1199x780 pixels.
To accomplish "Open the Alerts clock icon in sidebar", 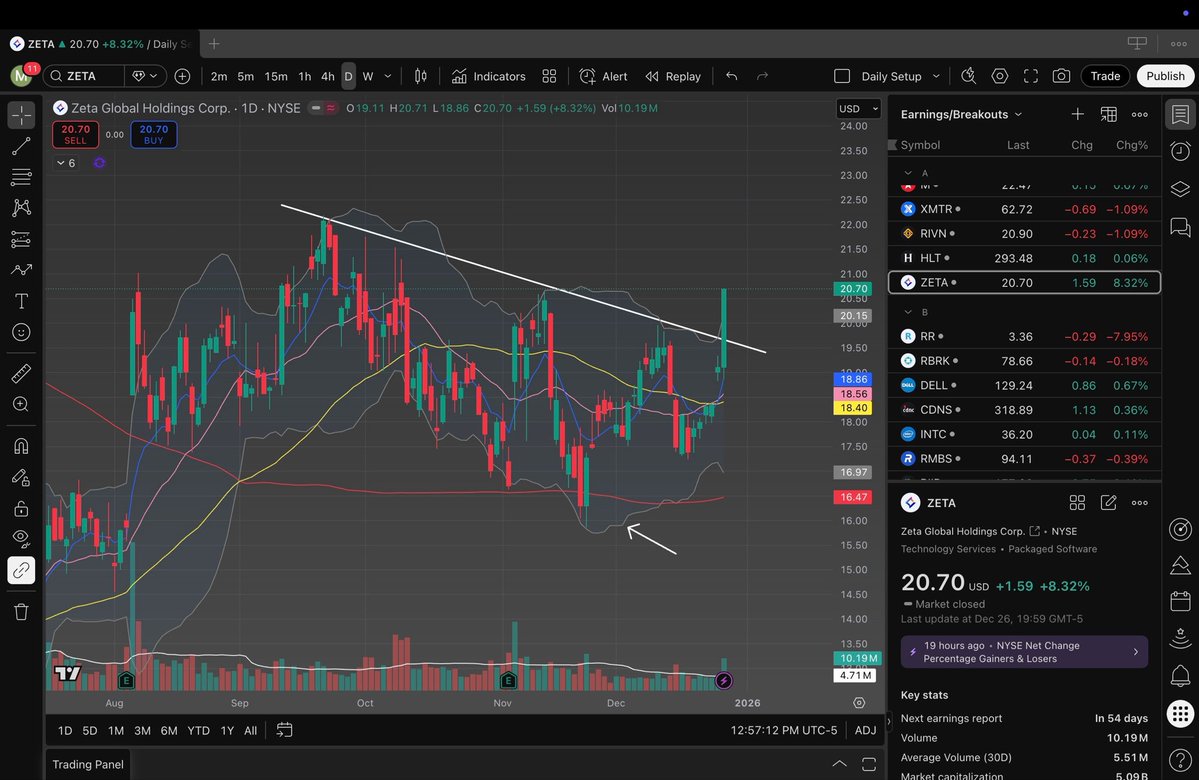I will coord(1181,151).
